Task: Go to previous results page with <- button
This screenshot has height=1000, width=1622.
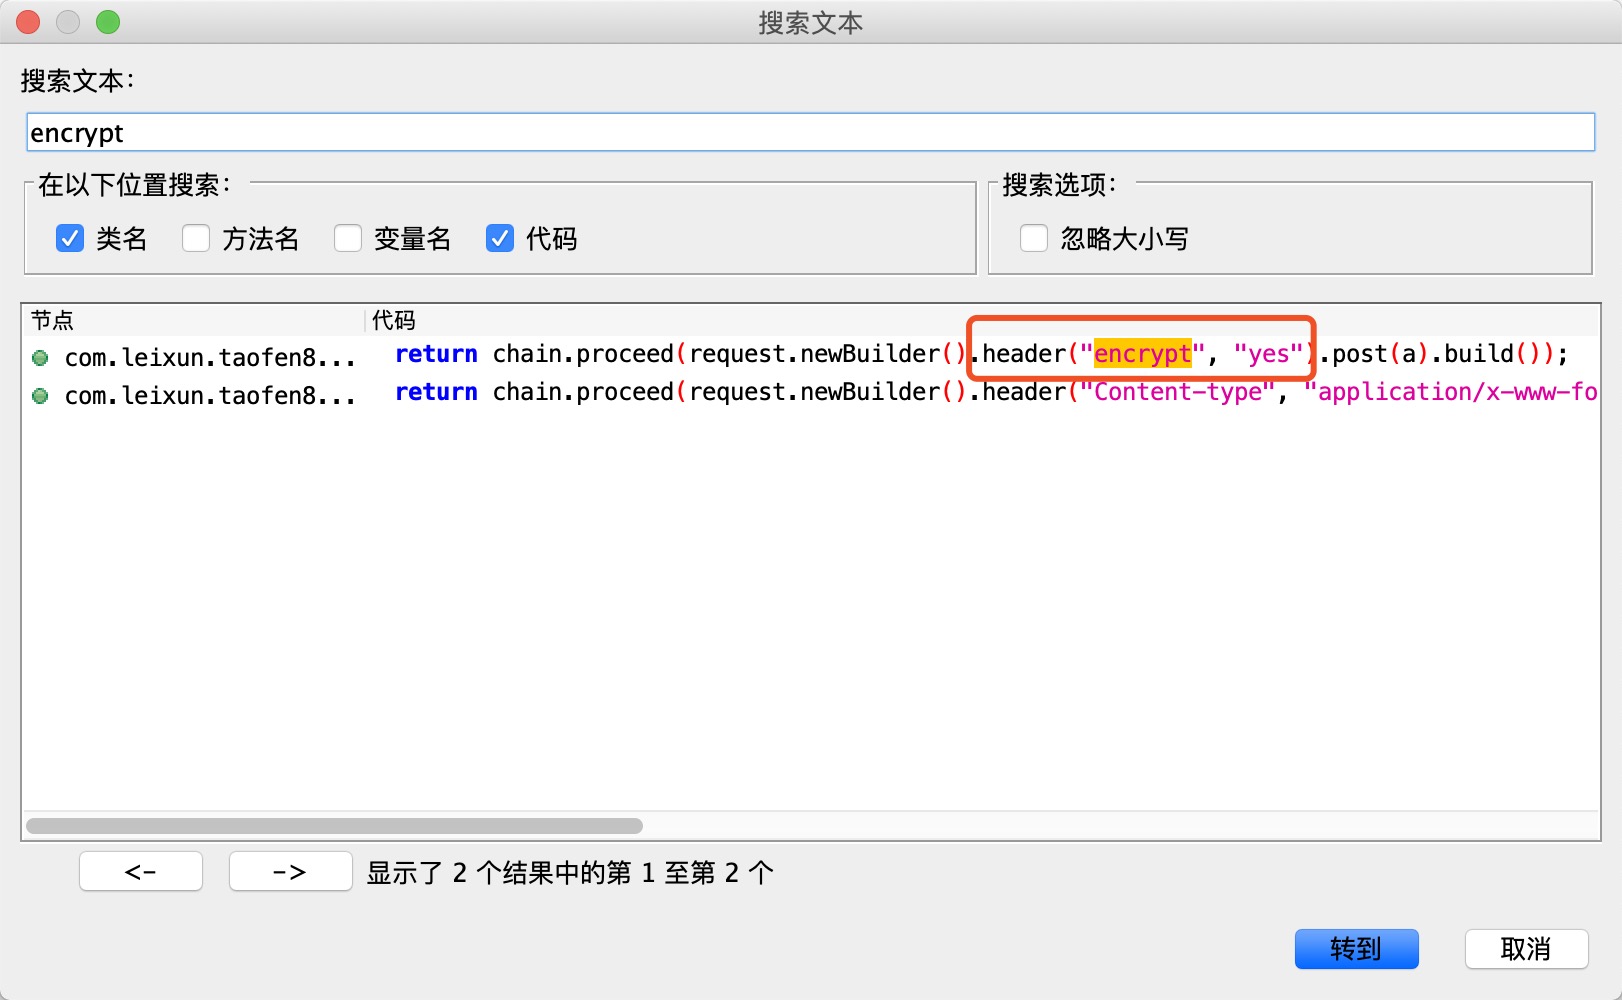Action: coord(141,871)
